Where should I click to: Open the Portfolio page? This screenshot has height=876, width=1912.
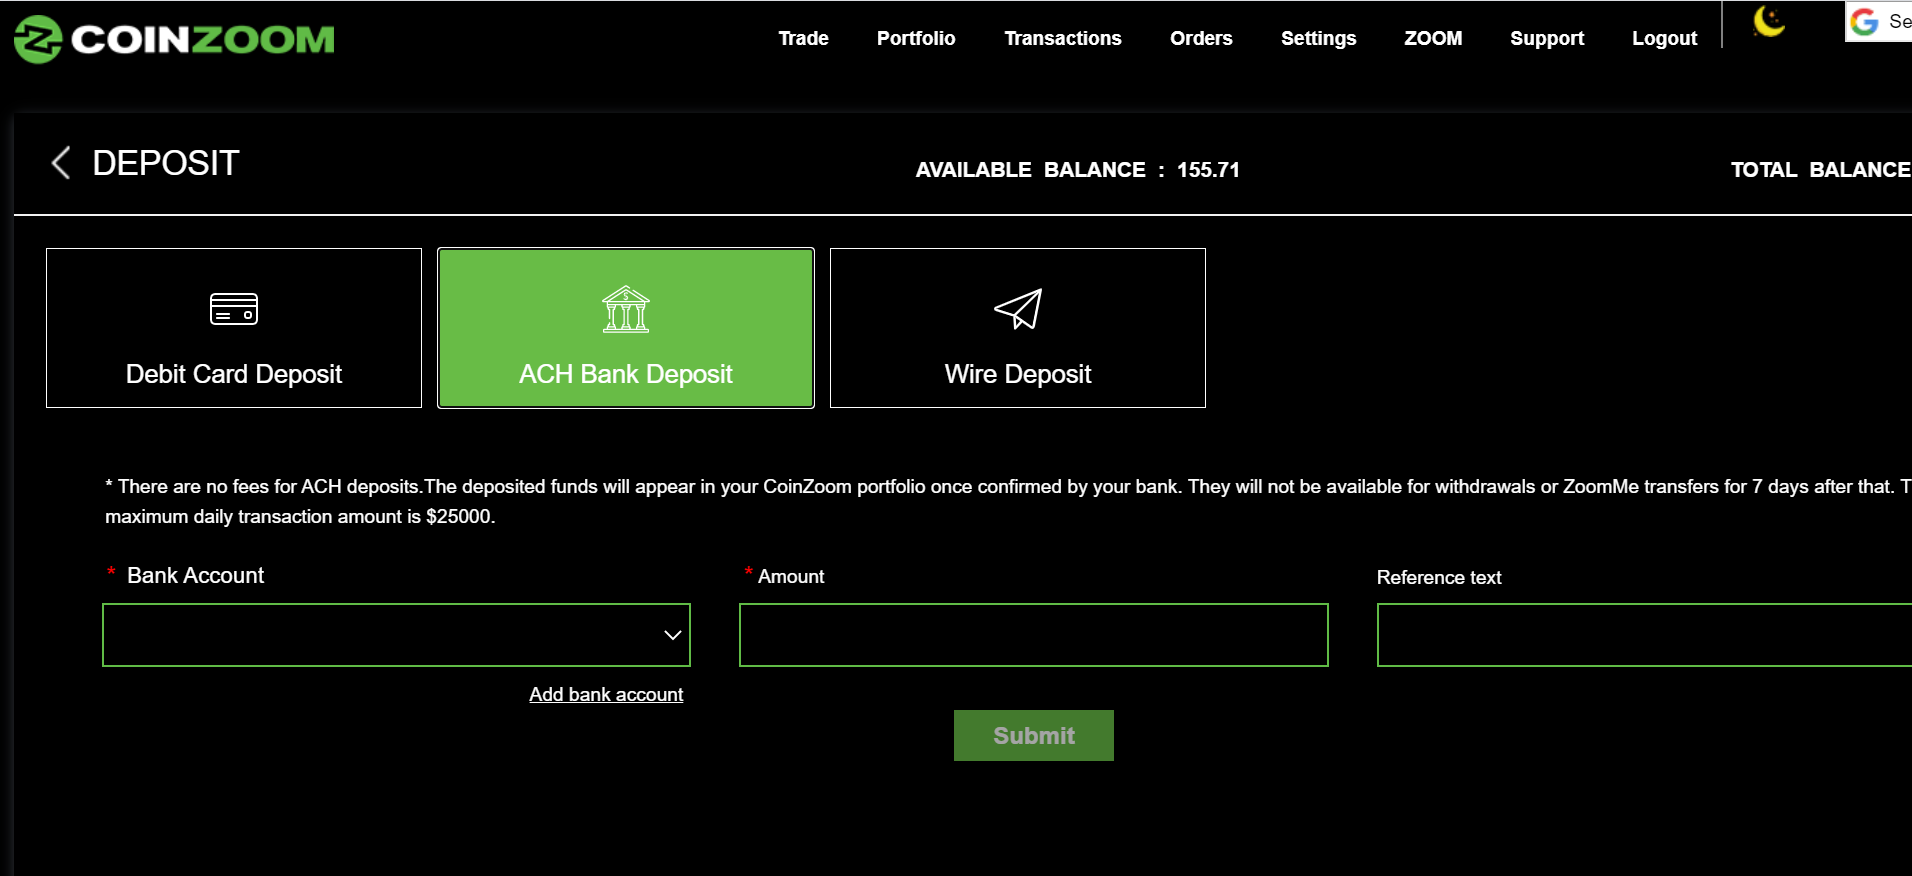point(916,38)
